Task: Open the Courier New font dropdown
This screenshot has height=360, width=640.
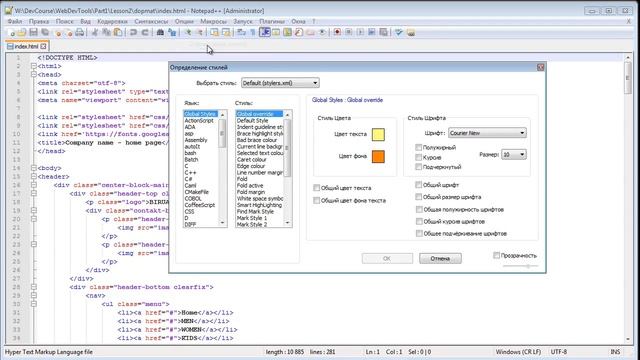Action: point(487,133)
